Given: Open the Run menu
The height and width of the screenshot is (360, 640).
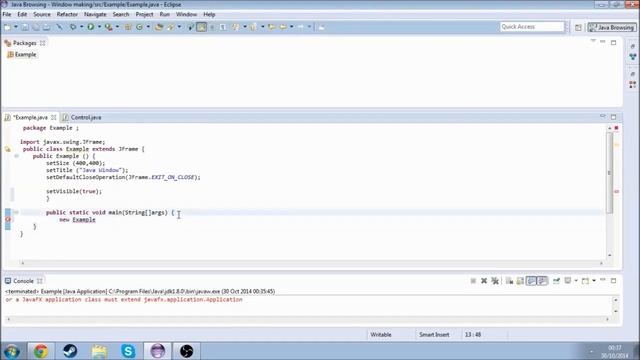Looking at the screenshot, I should point(164,14).
